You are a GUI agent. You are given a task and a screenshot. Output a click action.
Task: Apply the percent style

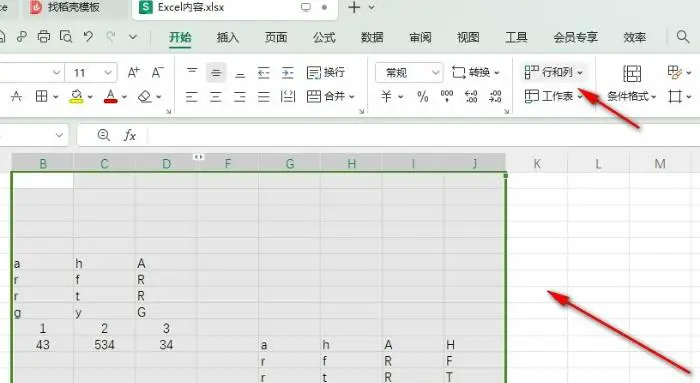pos(422,96)
